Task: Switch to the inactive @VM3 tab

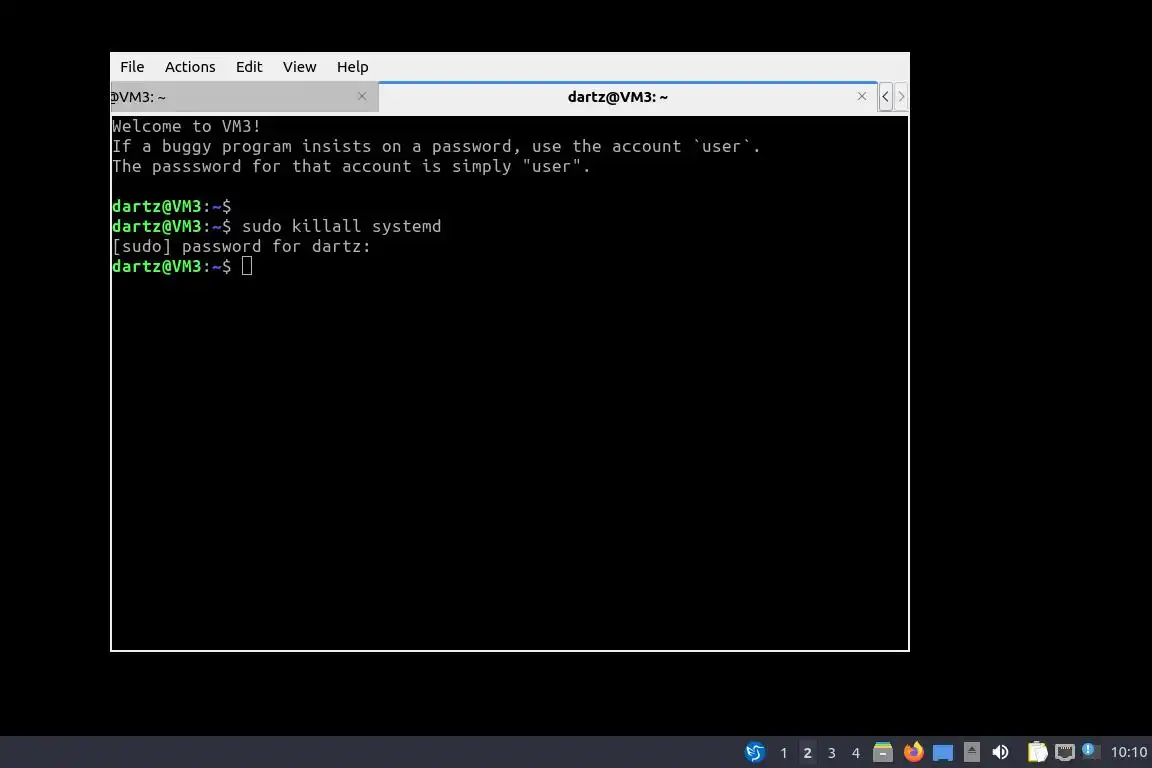Action: (244, 97)
